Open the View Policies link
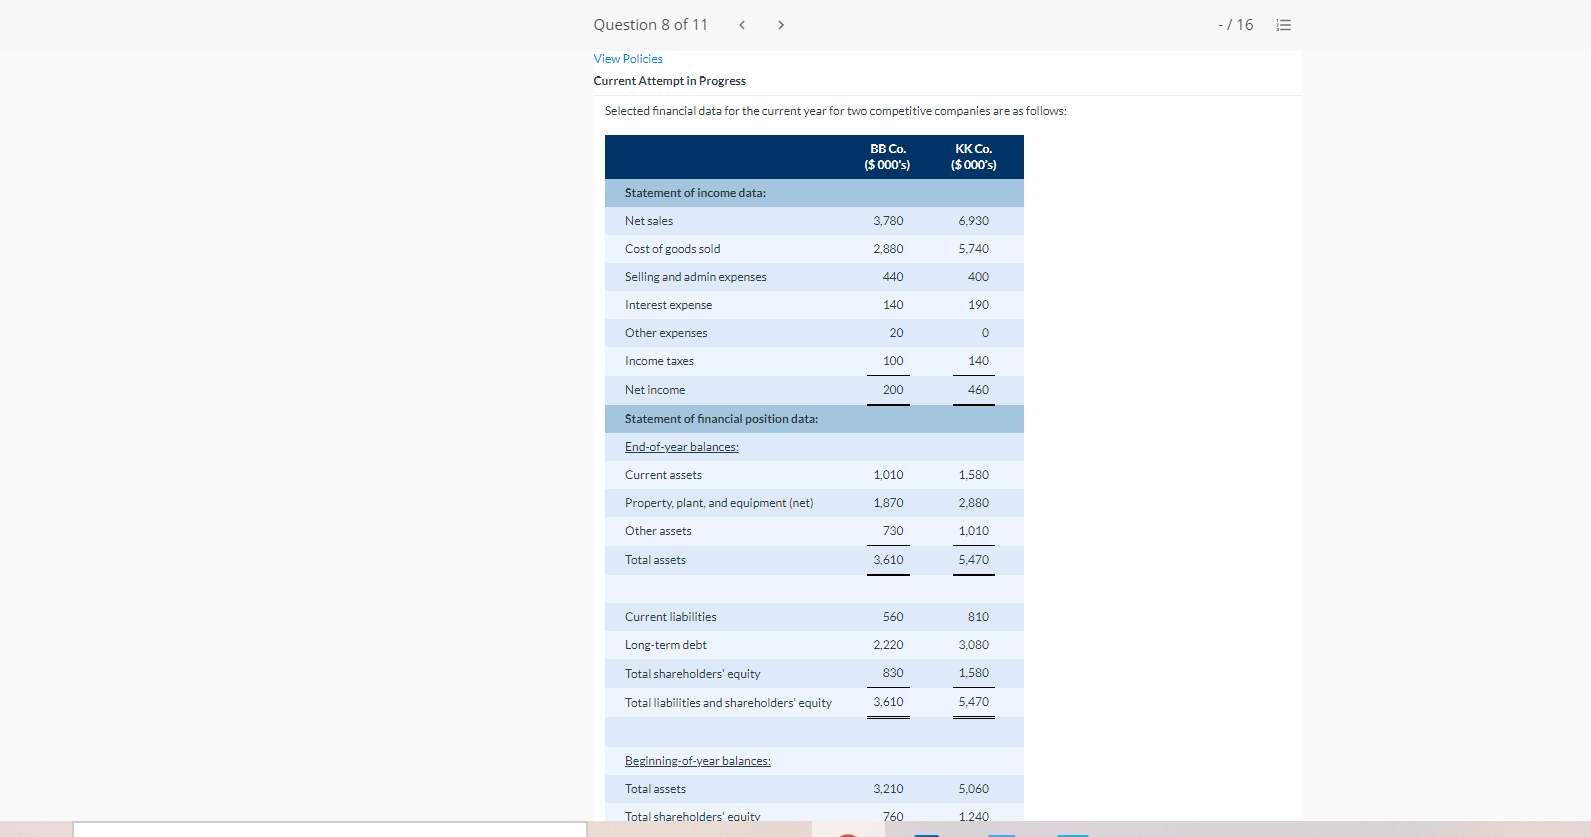This screenshot has width=1591, height=837. pyautogui.click(x=628, y=59)
